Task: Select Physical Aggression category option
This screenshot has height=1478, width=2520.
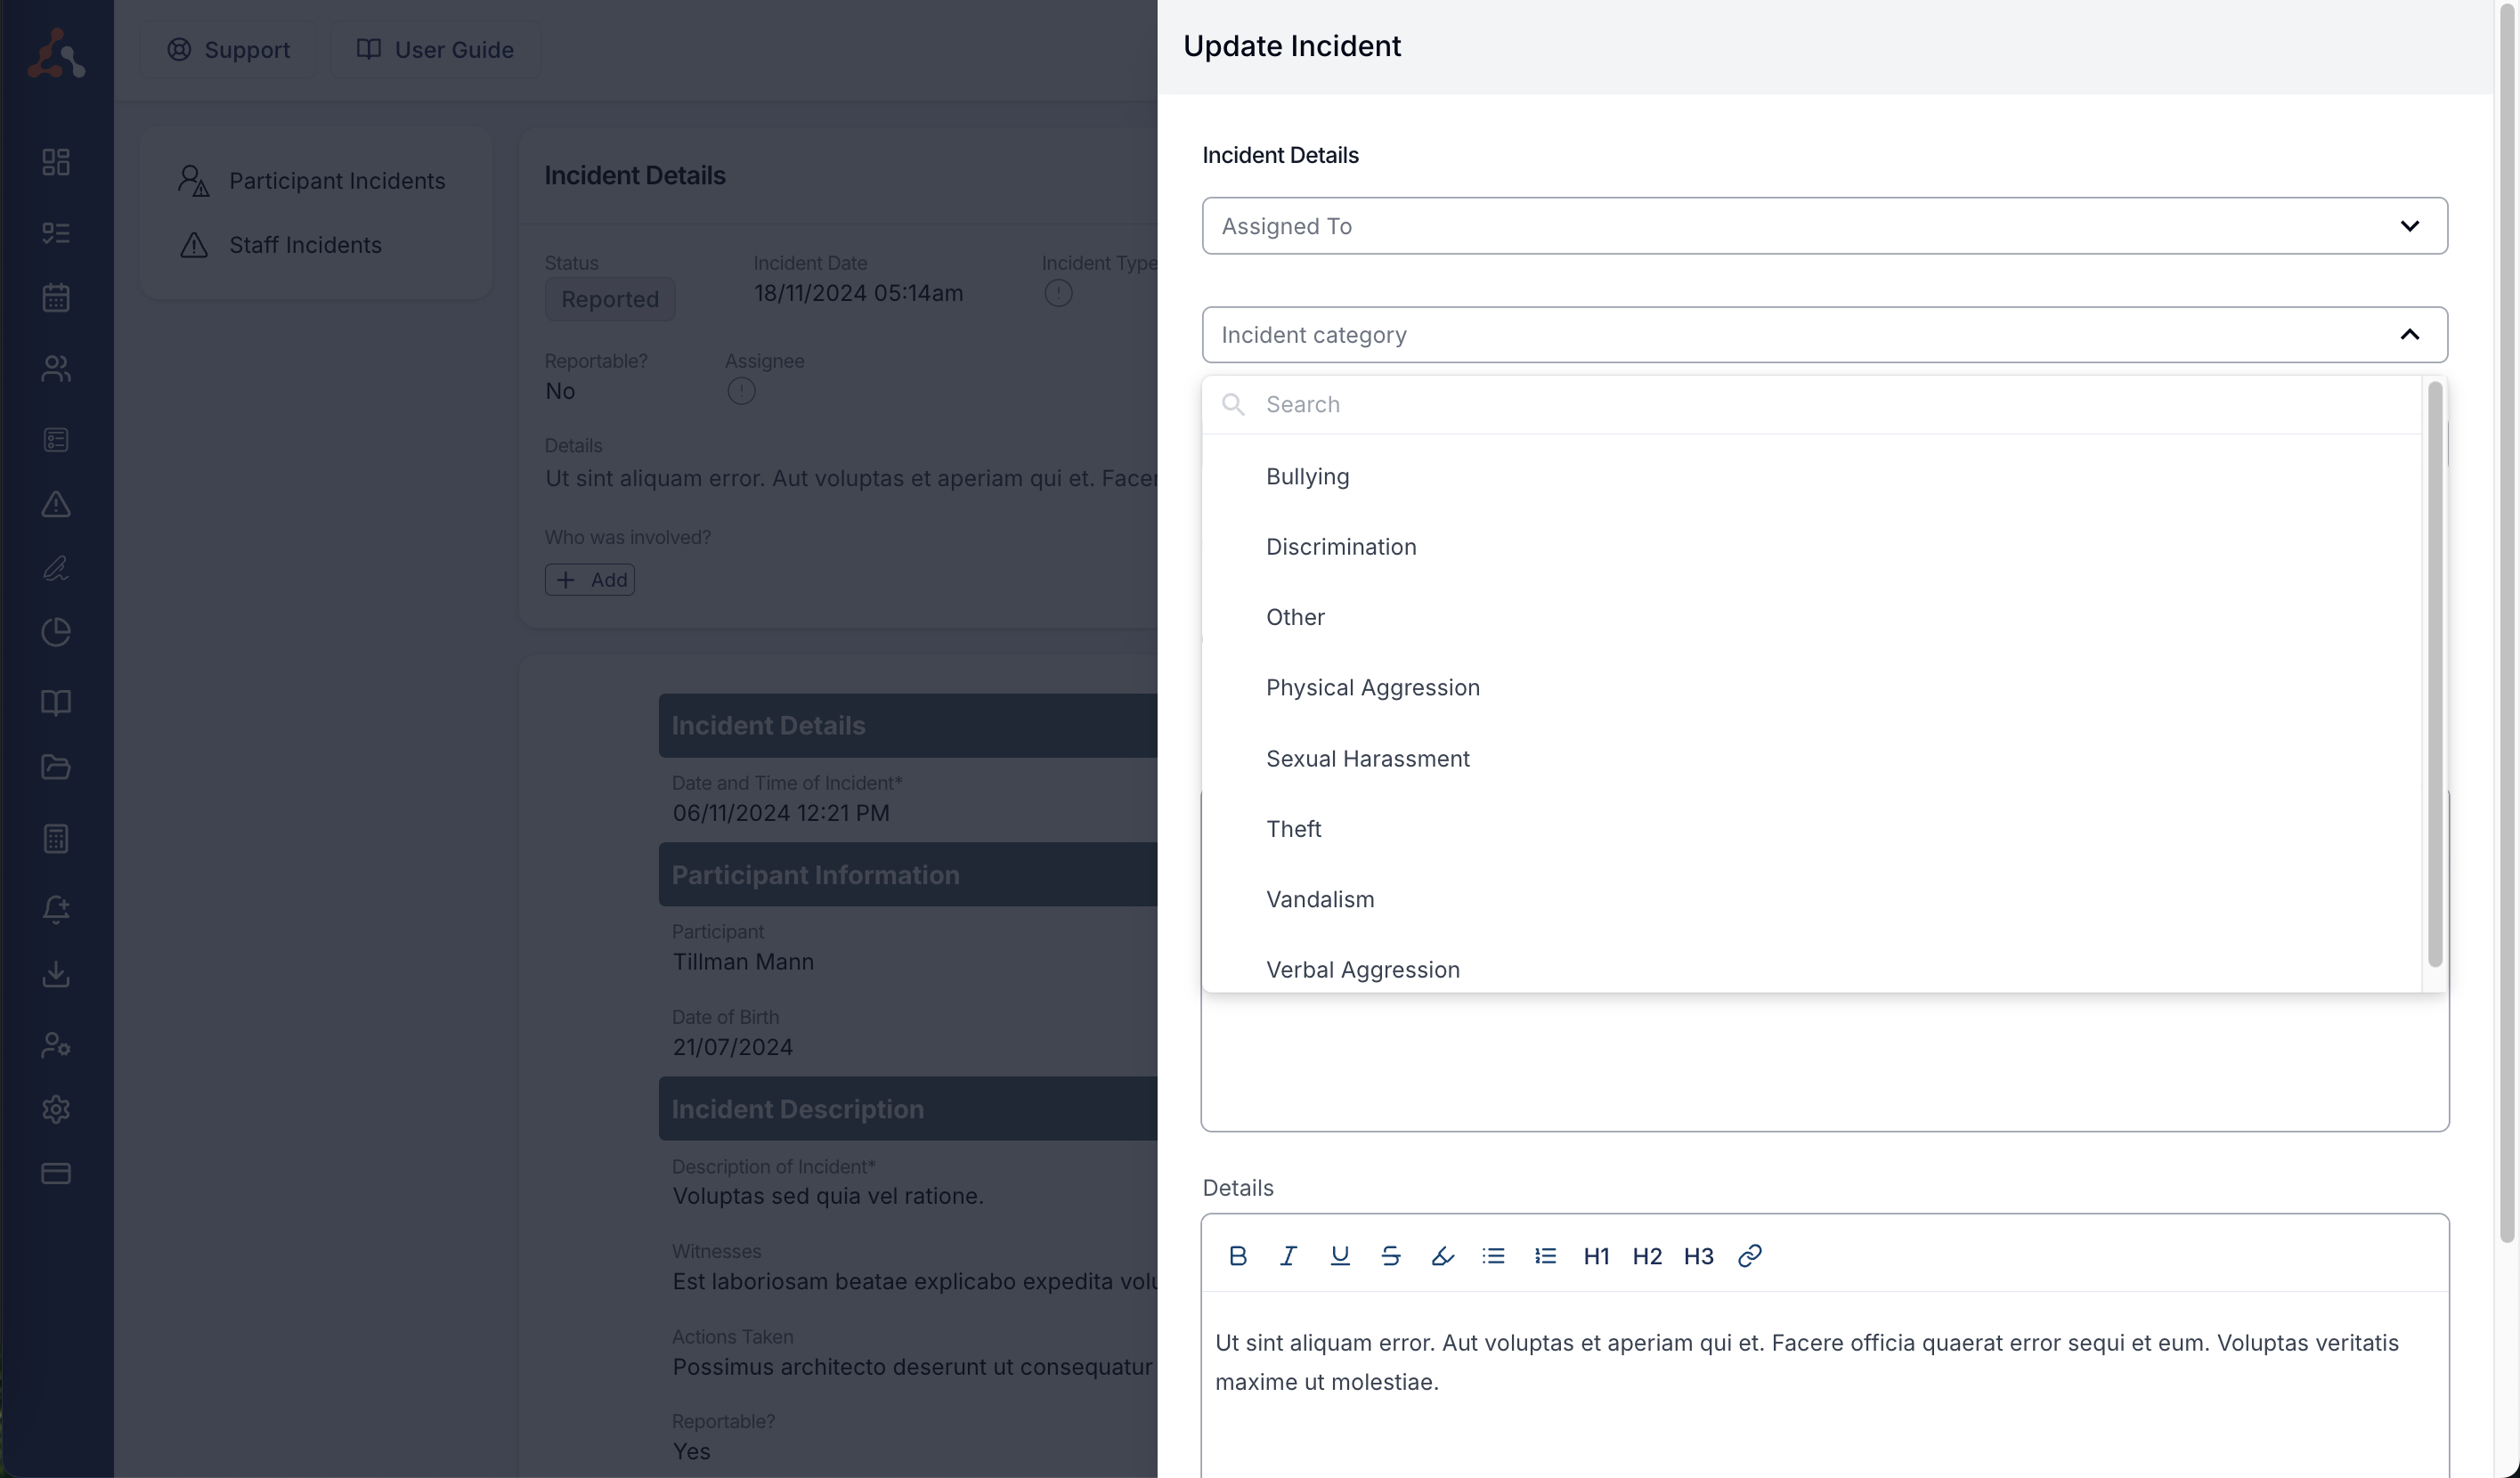Action: (x=1811, y=688)
